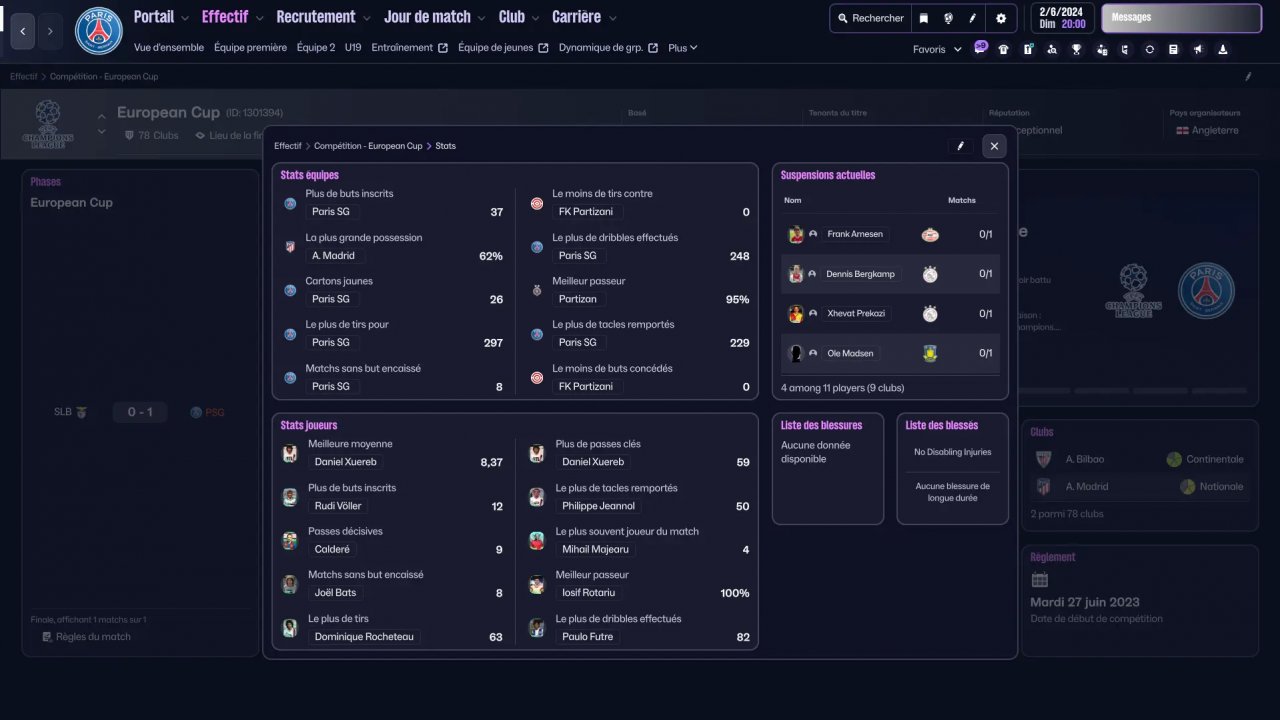Open the Messages button
The width and height of the screenshot is (1280, 720).
point(1181,18)
